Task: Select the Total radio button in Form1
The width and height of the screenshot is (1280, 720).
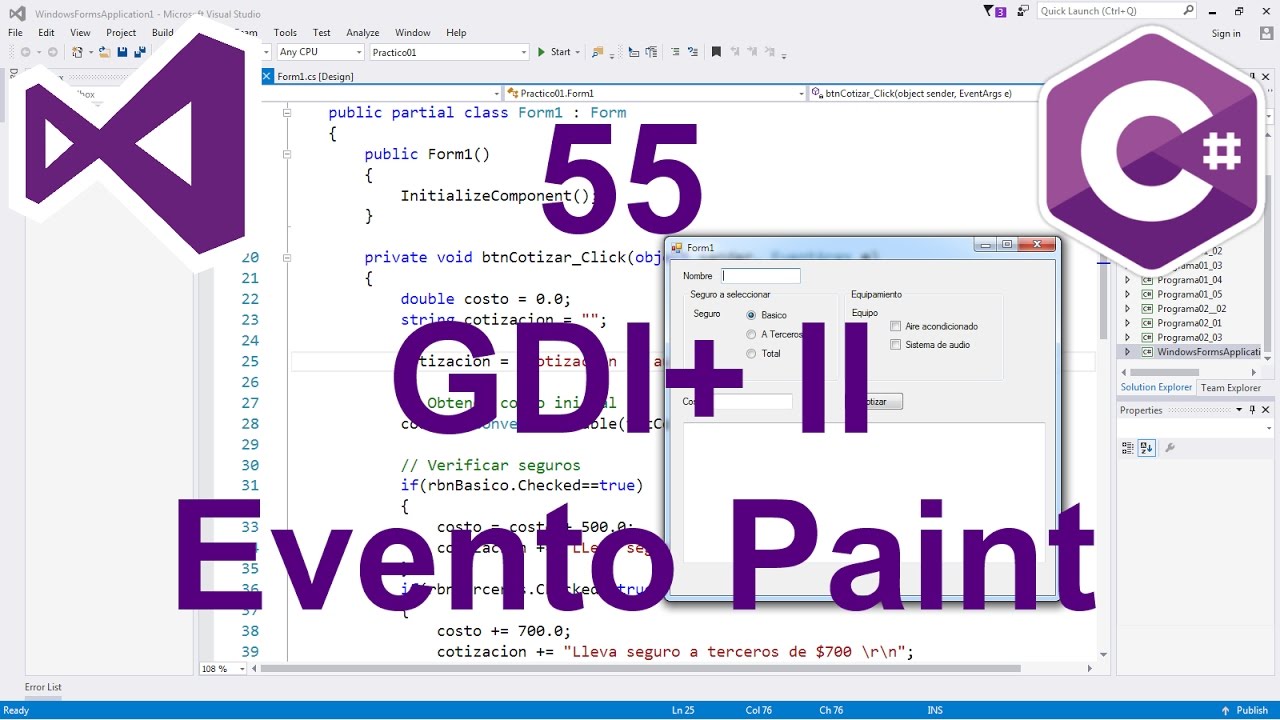Action: click(751, 353)
